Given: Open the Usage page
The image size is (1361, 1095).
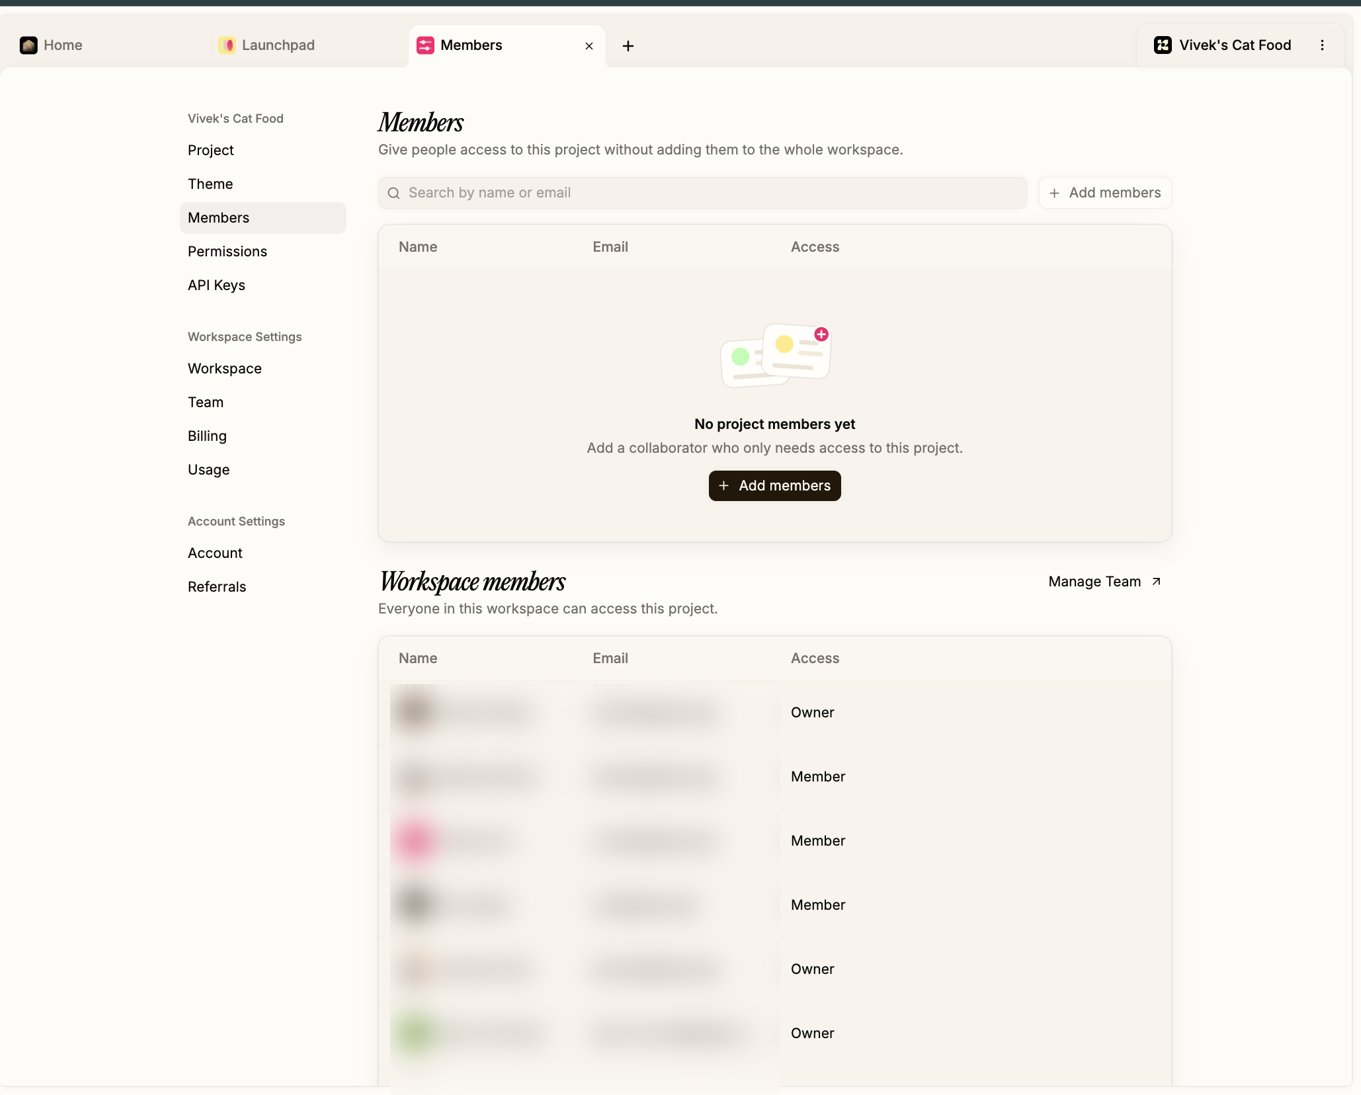Looking at the screenshot, I should click(x=263, y=470).
